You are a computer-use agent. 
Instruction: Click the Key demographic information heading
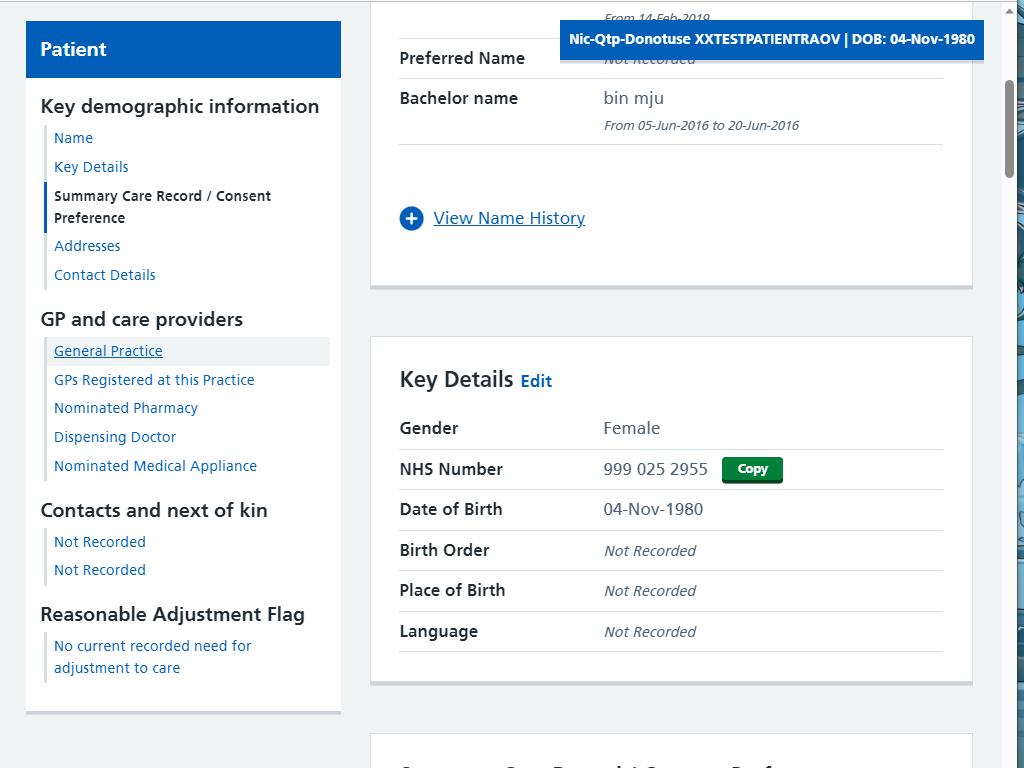pos(180,106)
